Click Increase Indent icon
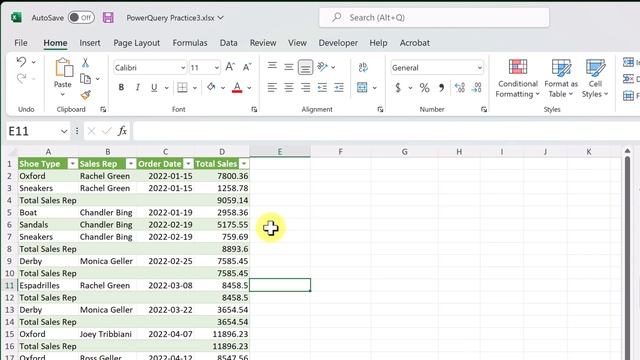Viewport: 640px width, 360px height. pos(339,87)
